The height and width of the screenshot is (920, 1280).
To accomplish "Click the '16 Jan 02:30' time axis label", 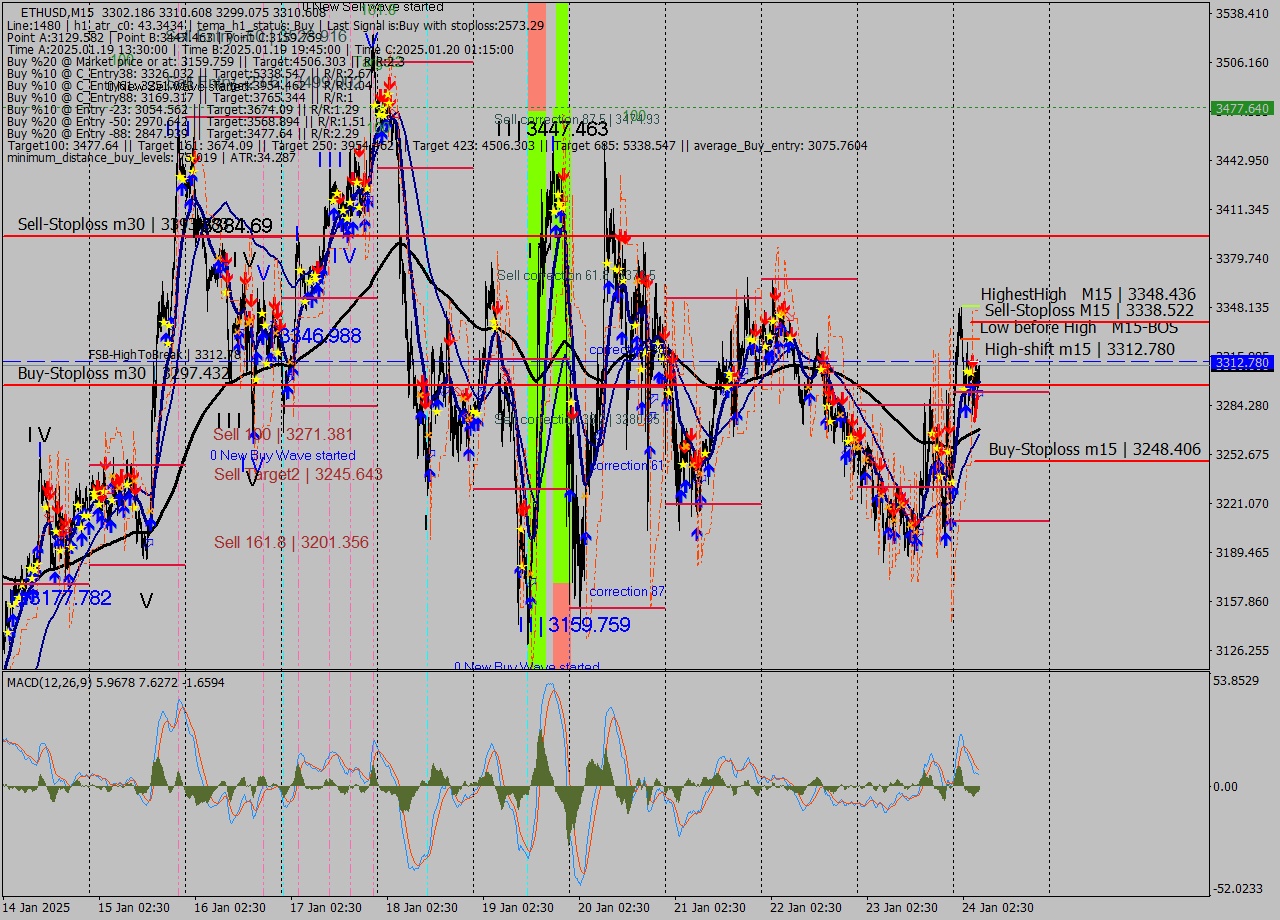I will 230,907.
